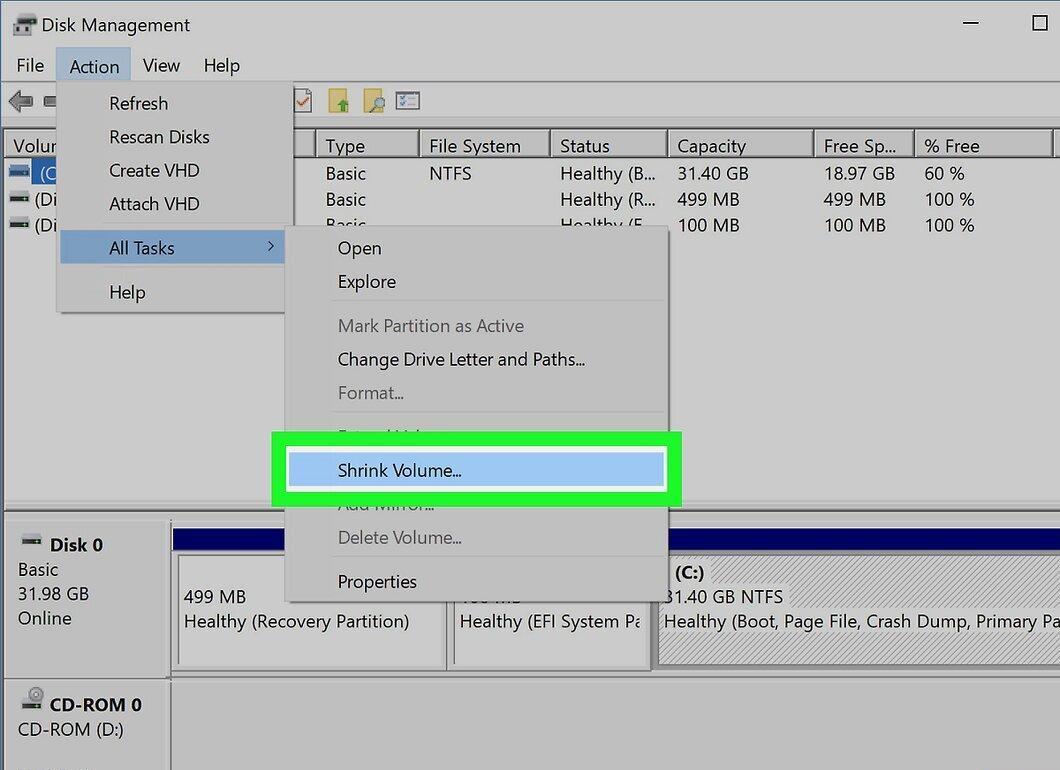Click the NTFS file system cell
Image resolution: width=1060 pixels, height=770 pixels.
click(450, 174)
